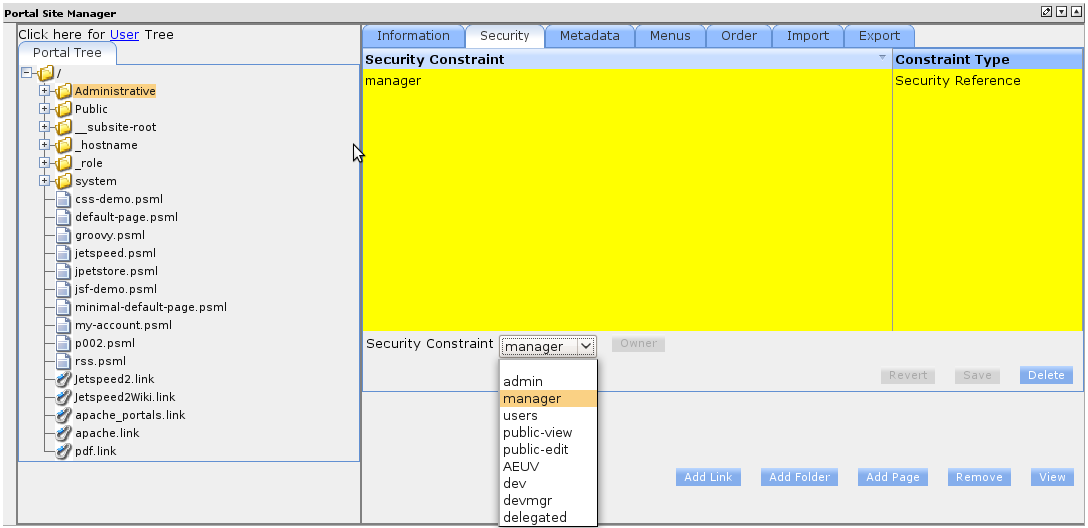Click the Administrative folder icon
1088x528 pixels.
tap(64, 91)
